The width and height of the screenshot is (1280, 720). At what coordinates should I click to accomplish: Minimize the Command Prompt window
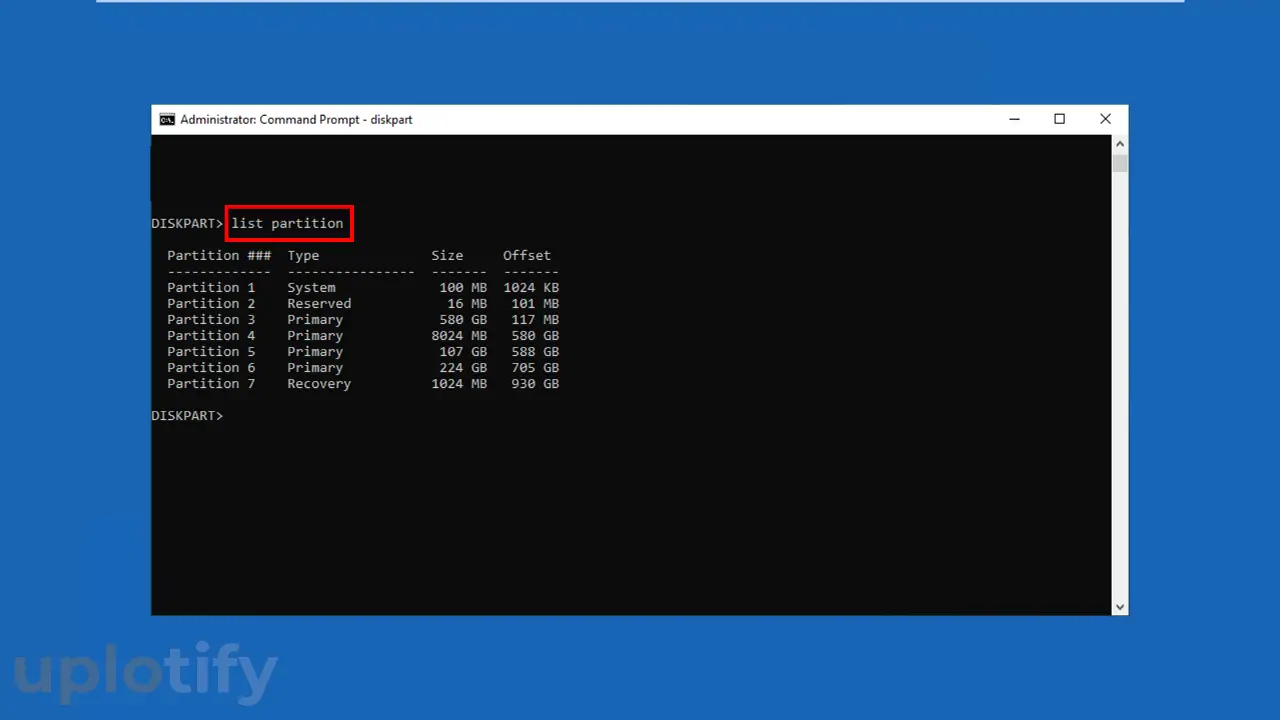(x=1014, y=119)
